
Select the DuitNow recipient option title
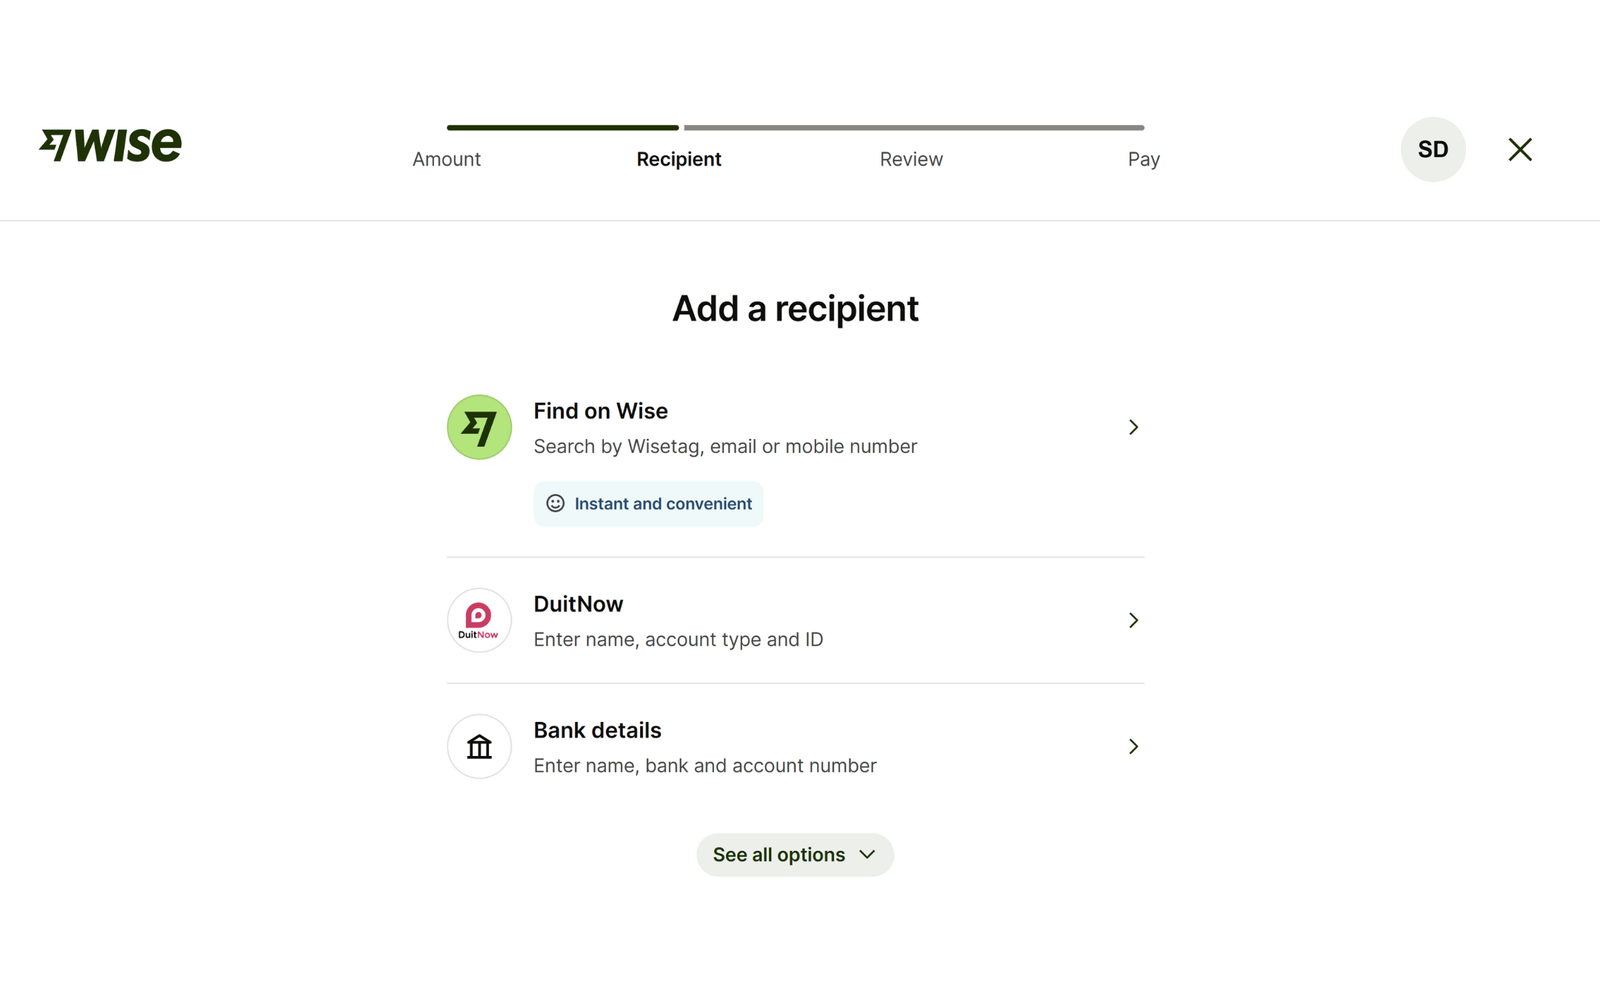(578, 604)
